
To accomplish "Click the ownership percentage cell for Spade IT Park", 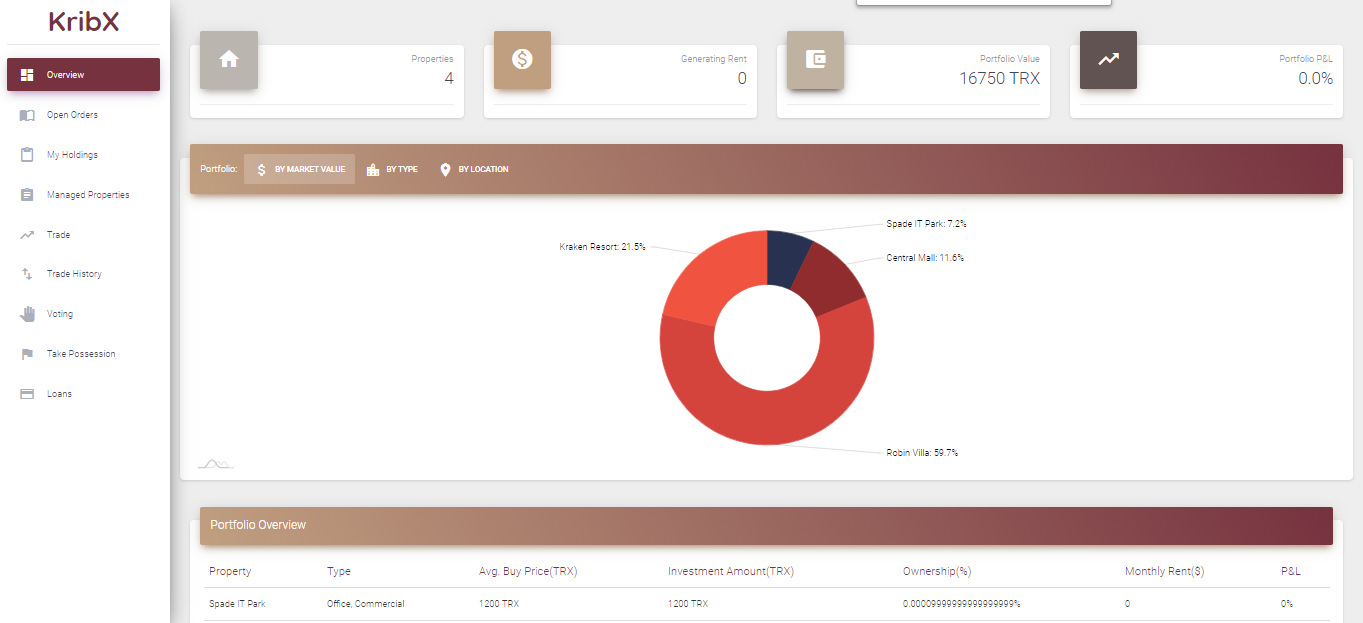I will coord(961,604).
